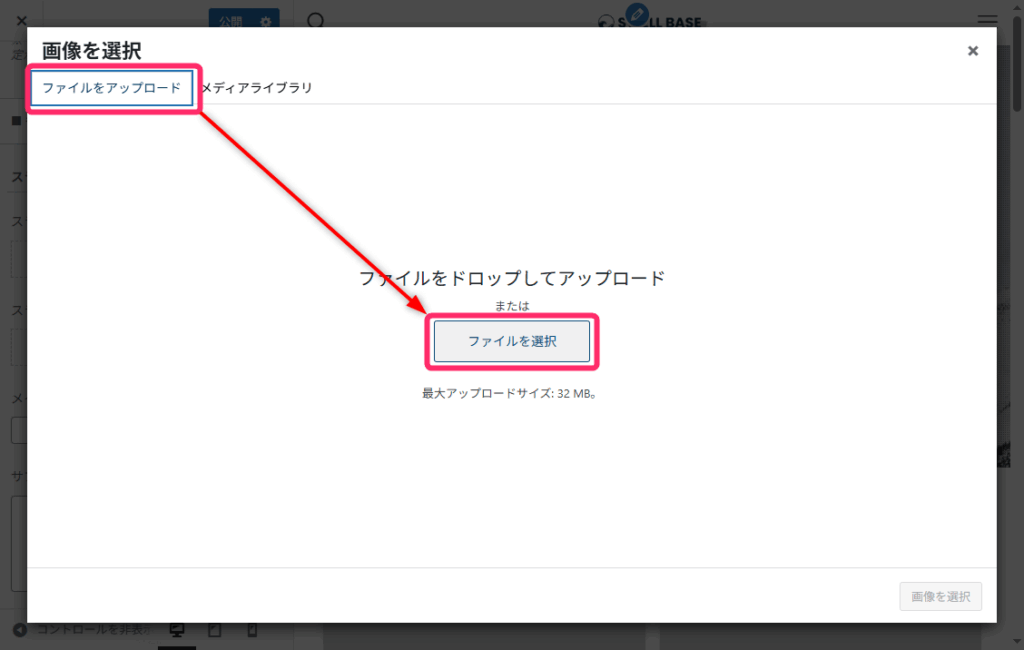The height and width of the screenshot is (650, 1024).
Task: Switch to mobile preview device icon
Action: (252, 630)
